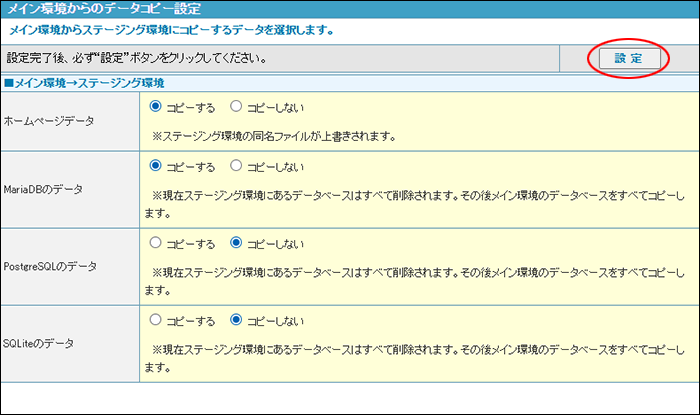This screenshot has width=700, height=415.
Task: Select コピーしない radio for ホームページデータ
Action: [x=236, y=106]
